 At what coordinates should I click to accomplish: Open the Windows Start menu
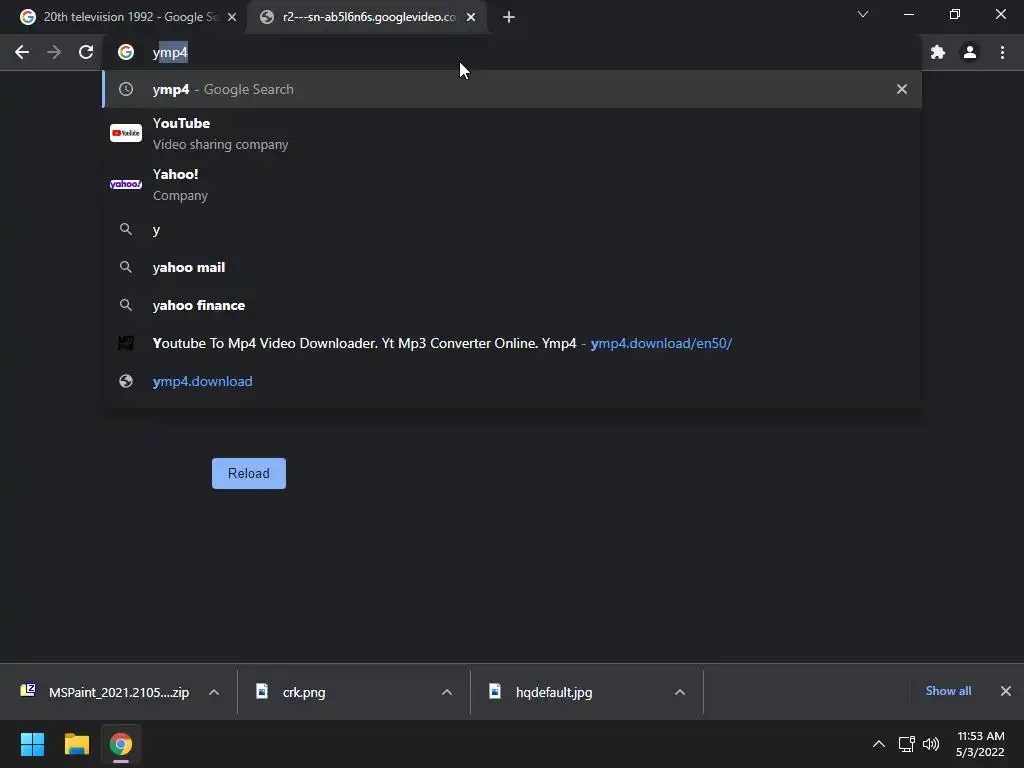32,744
